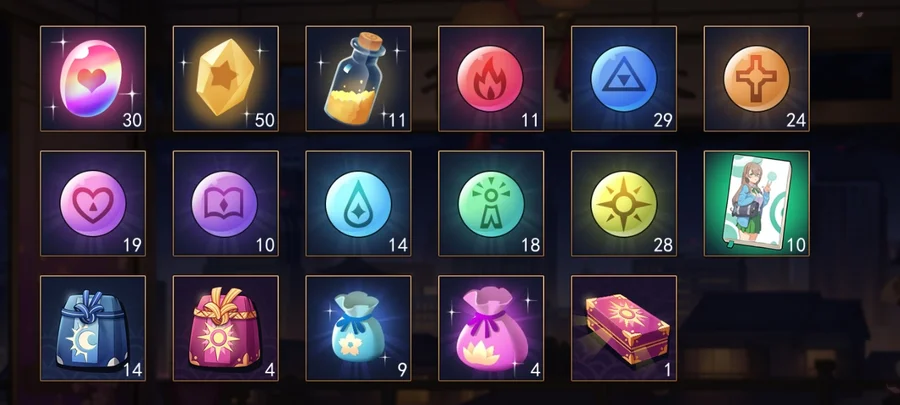Click the golden star crystal item
The image size is (900, 405).
pyautogui.click(x=226, y=79)
